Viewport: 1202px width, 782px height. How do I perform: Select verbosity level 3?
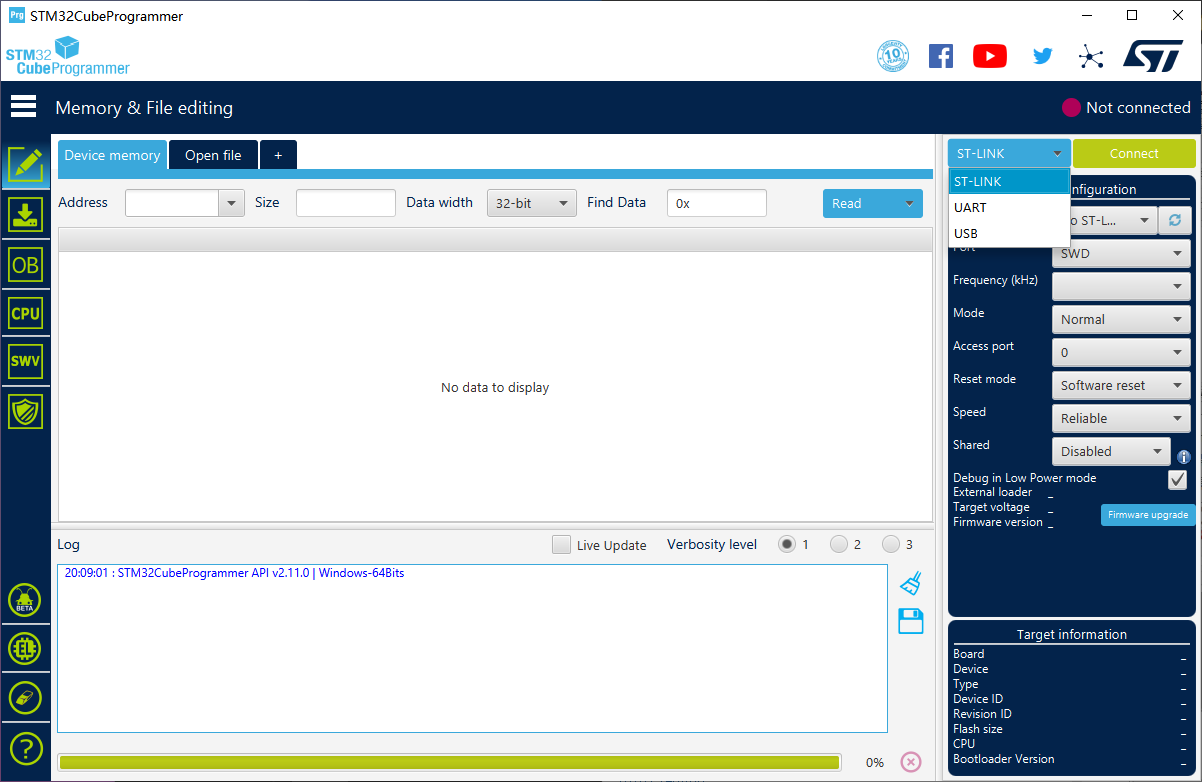tap(891, 544)
